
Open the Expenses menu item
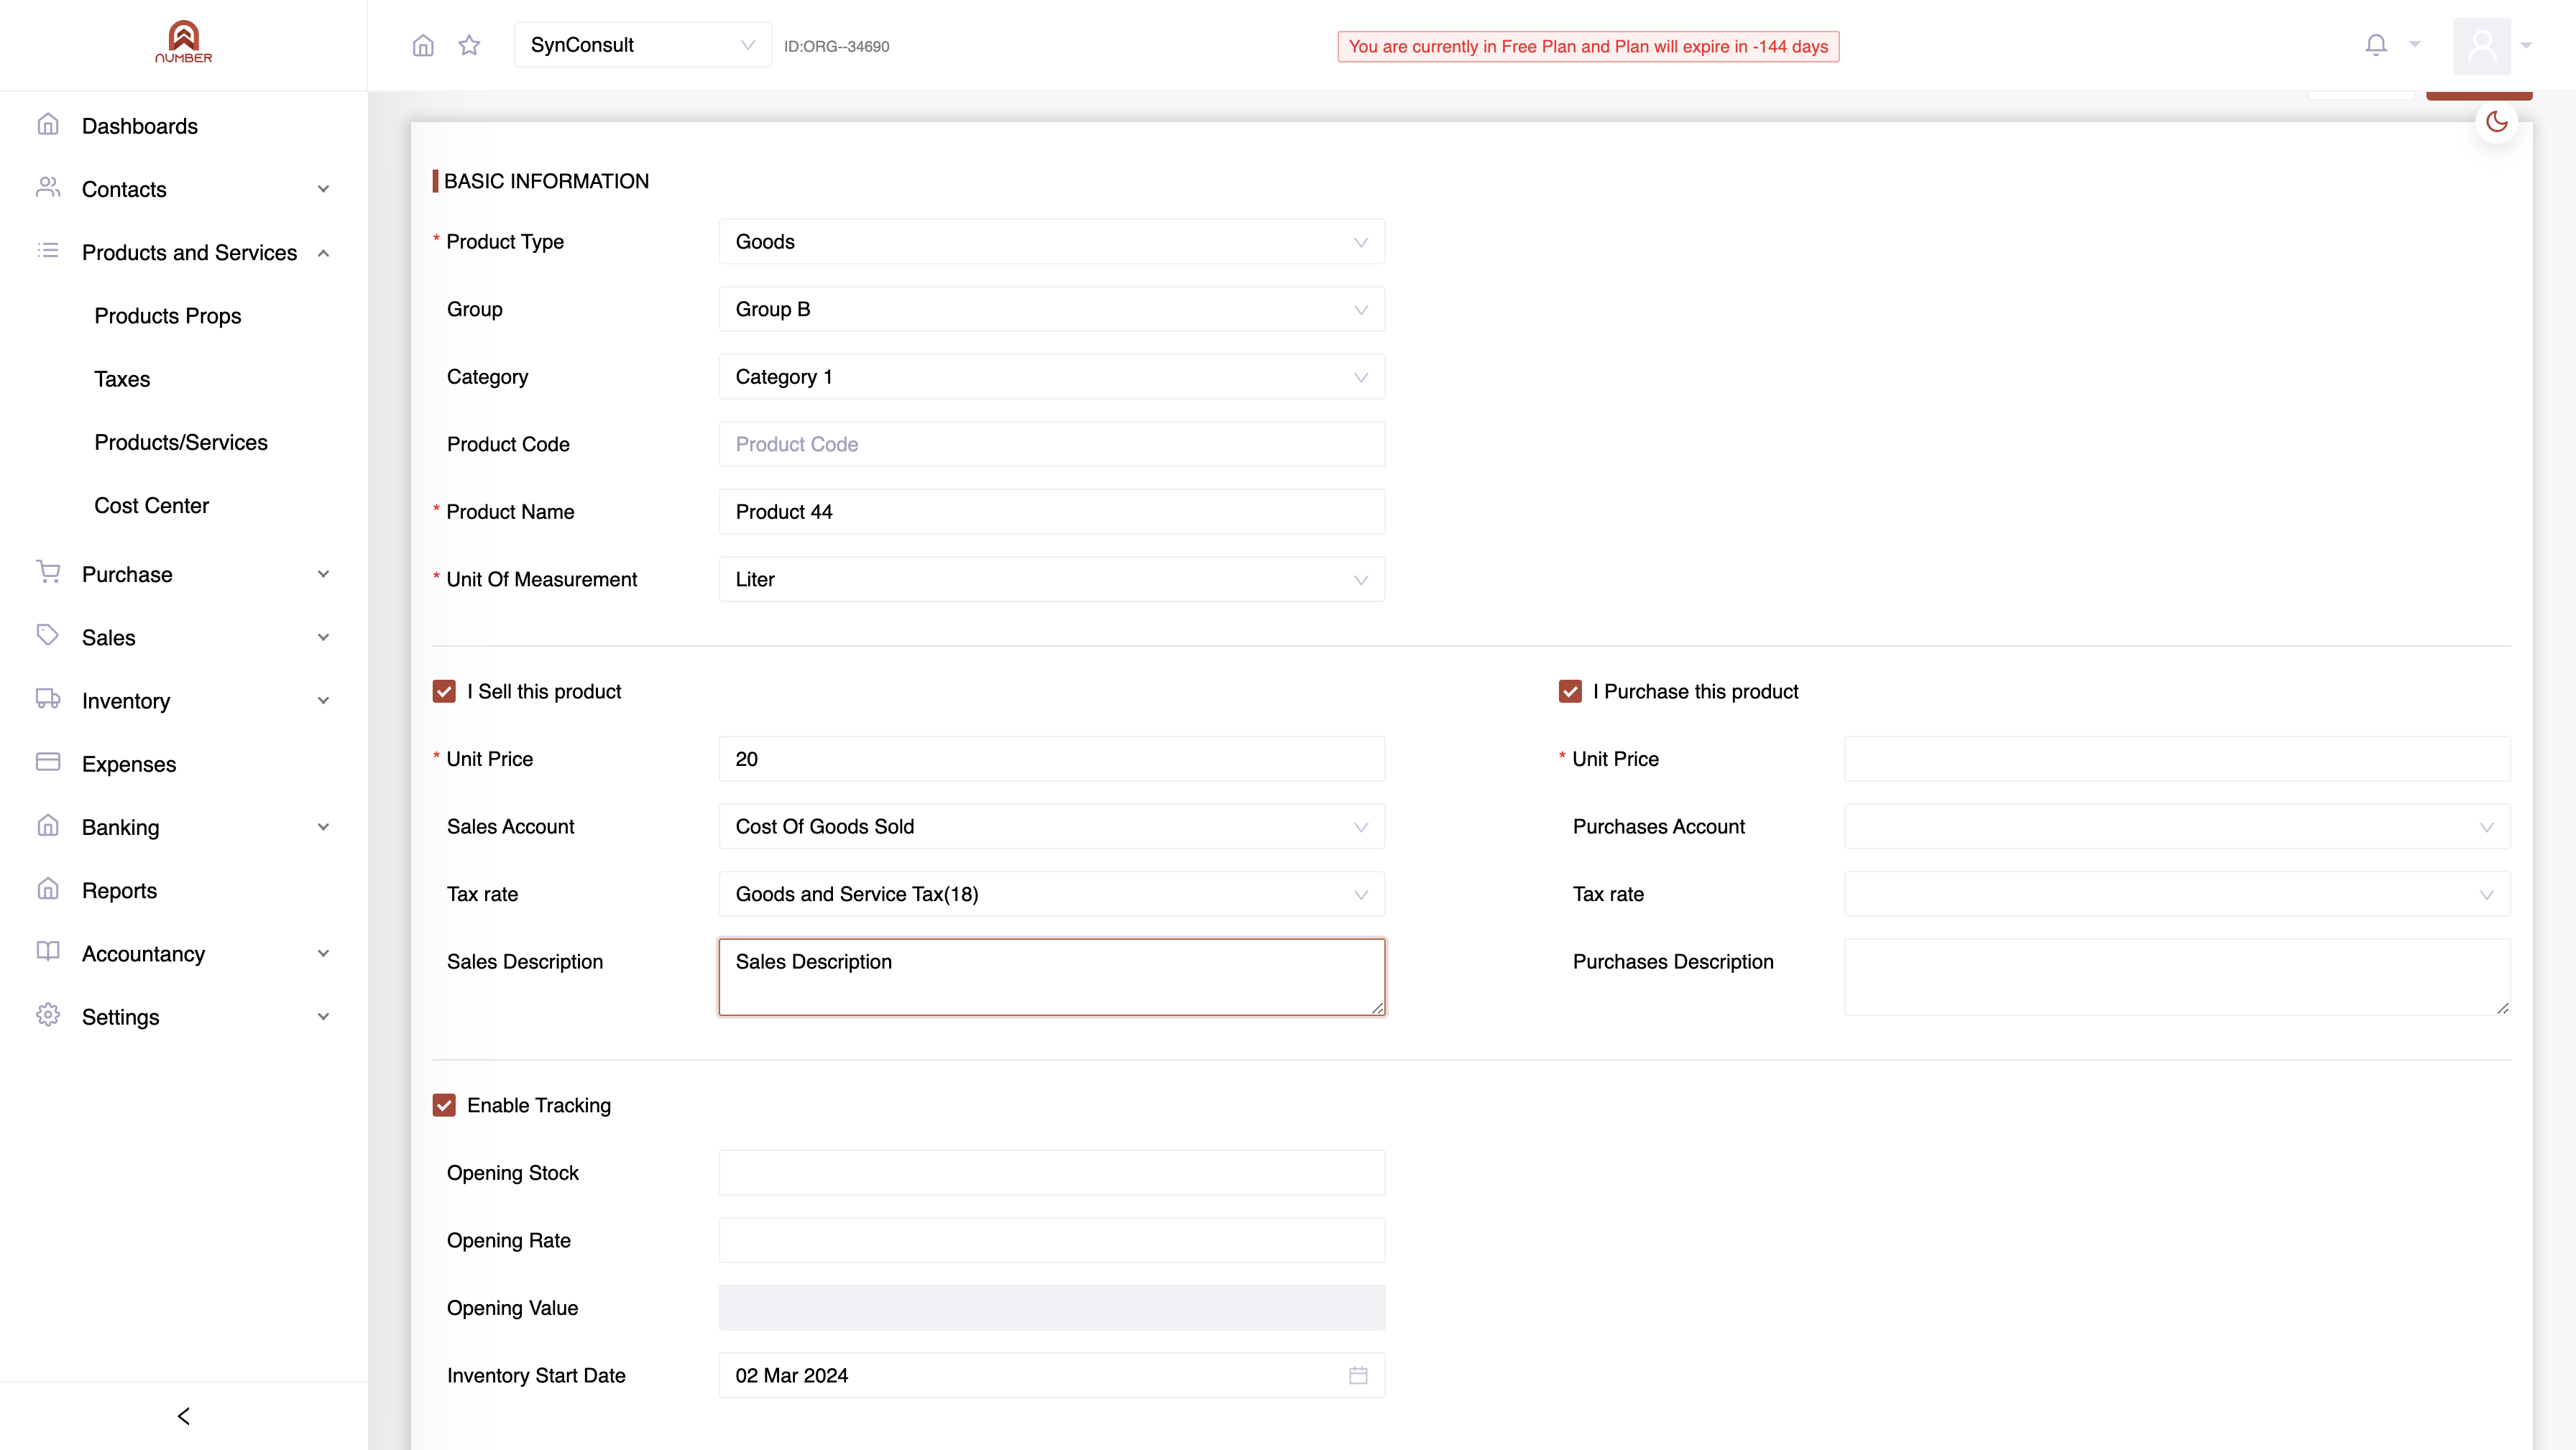click(x=129, y=764)
